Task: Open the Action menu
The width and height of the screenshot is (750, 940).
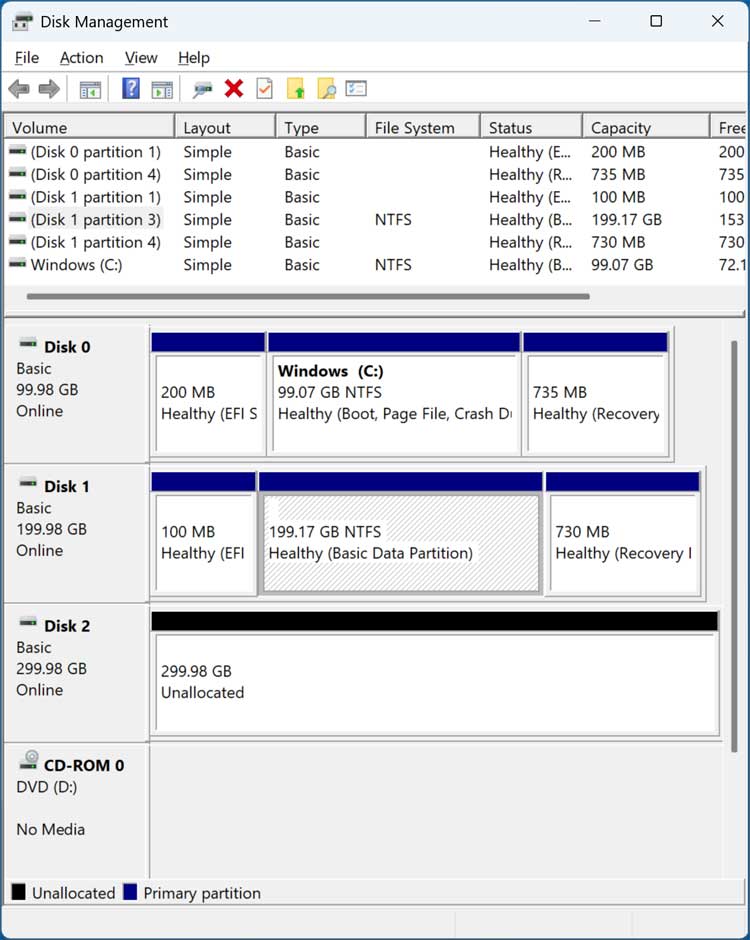Action: point(82,58)
